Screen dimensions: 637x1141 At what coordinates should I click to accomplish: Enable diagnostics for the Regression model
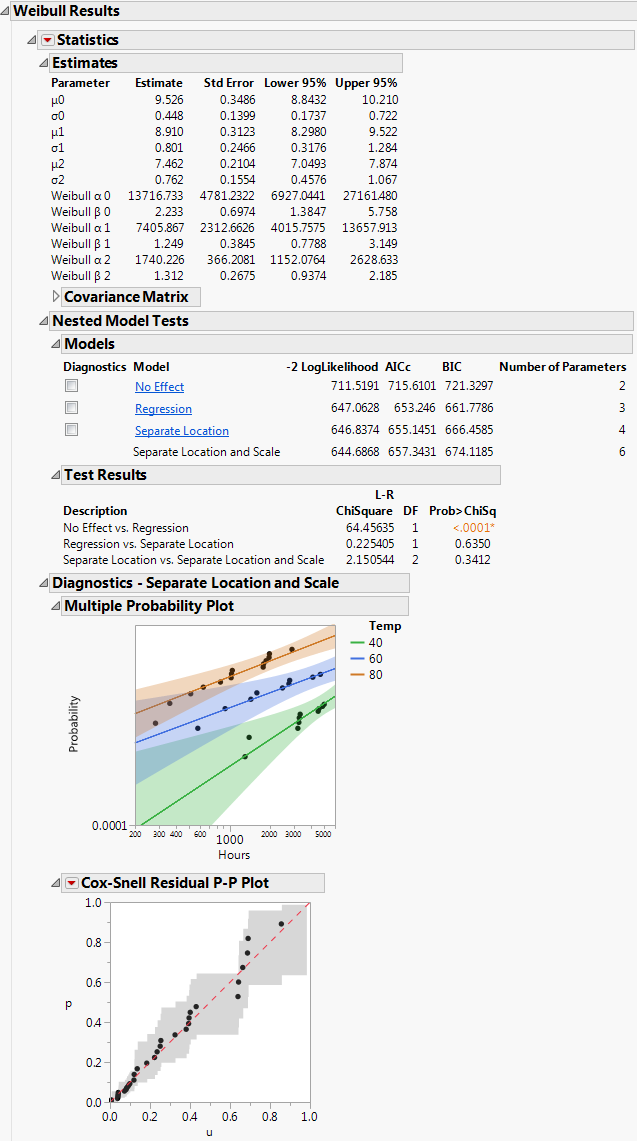(x=72, y=408)
